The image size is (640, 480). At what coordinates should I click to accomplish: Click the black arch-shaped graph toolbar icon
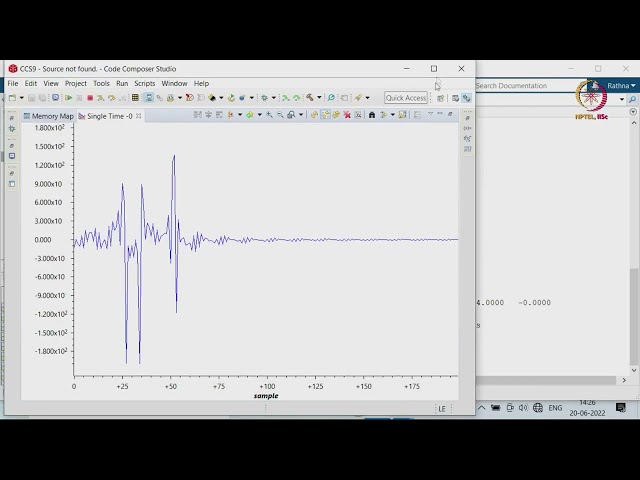coord(371,115)
